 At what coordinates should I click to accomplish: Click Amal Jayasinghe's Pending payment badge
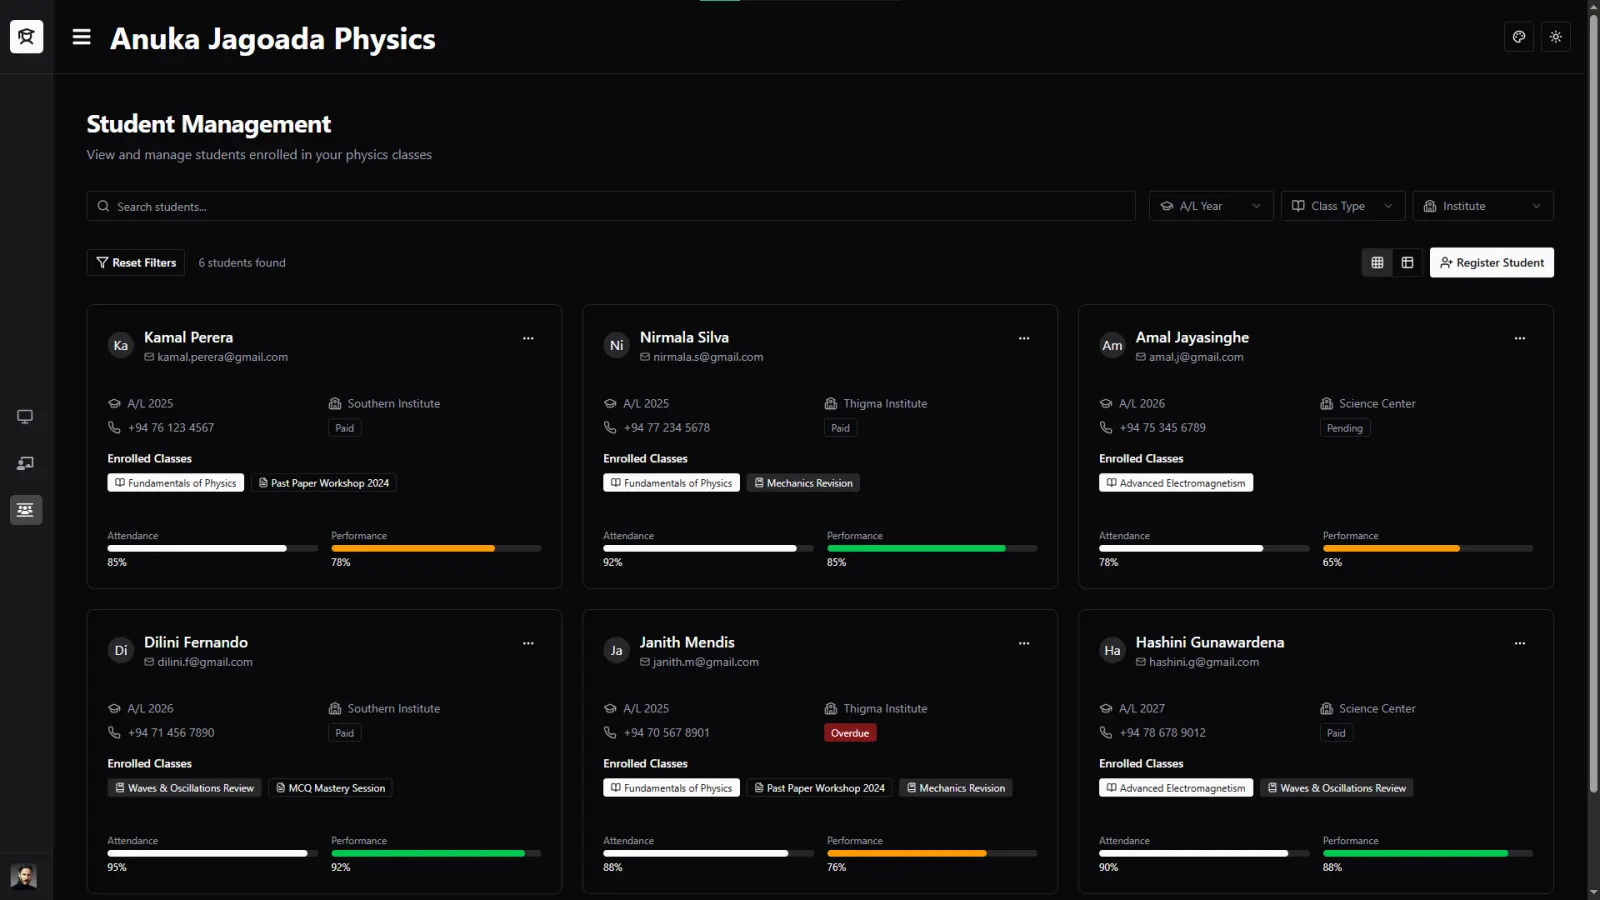(1345, 428)
